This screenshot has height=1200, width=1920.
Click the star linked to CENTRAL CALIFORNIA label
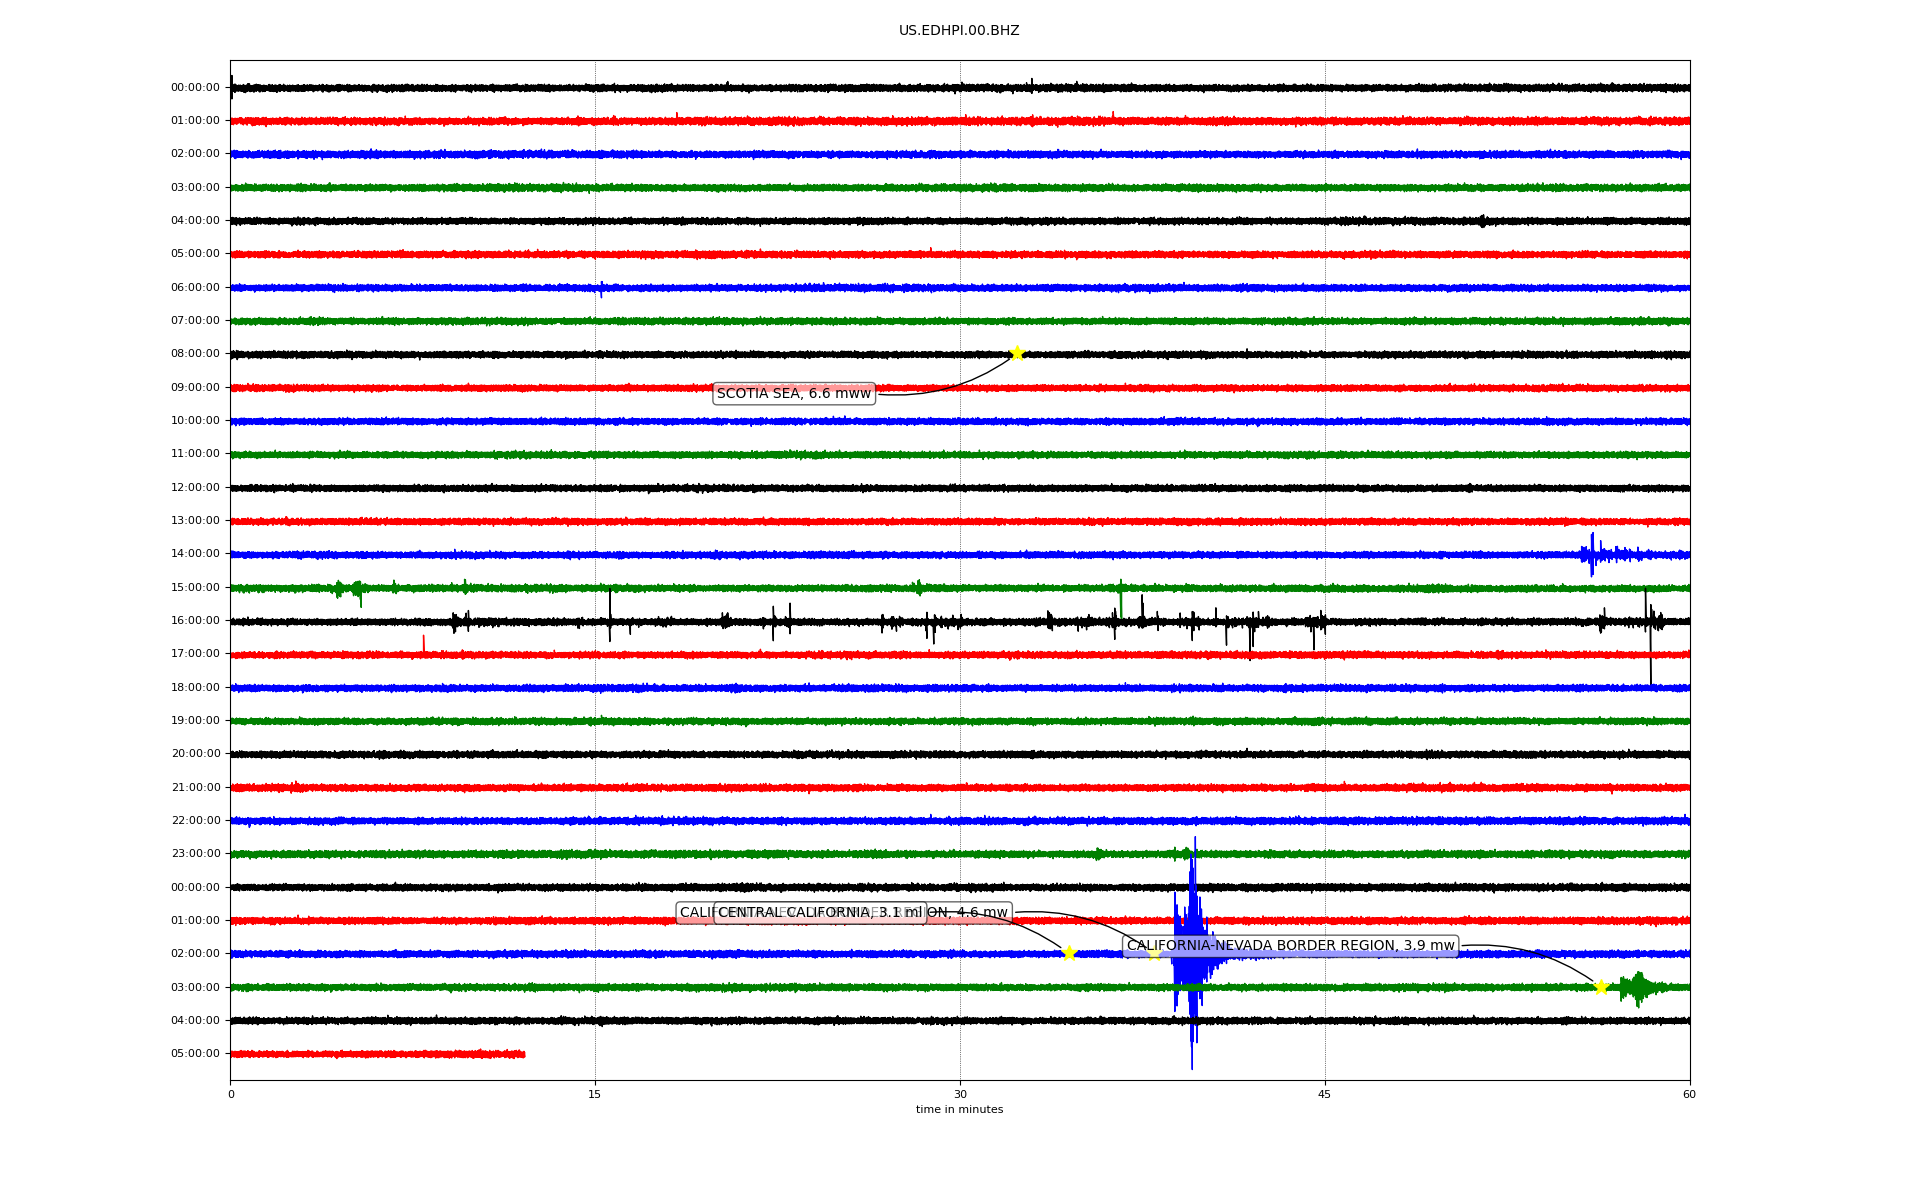point(1068,953)
